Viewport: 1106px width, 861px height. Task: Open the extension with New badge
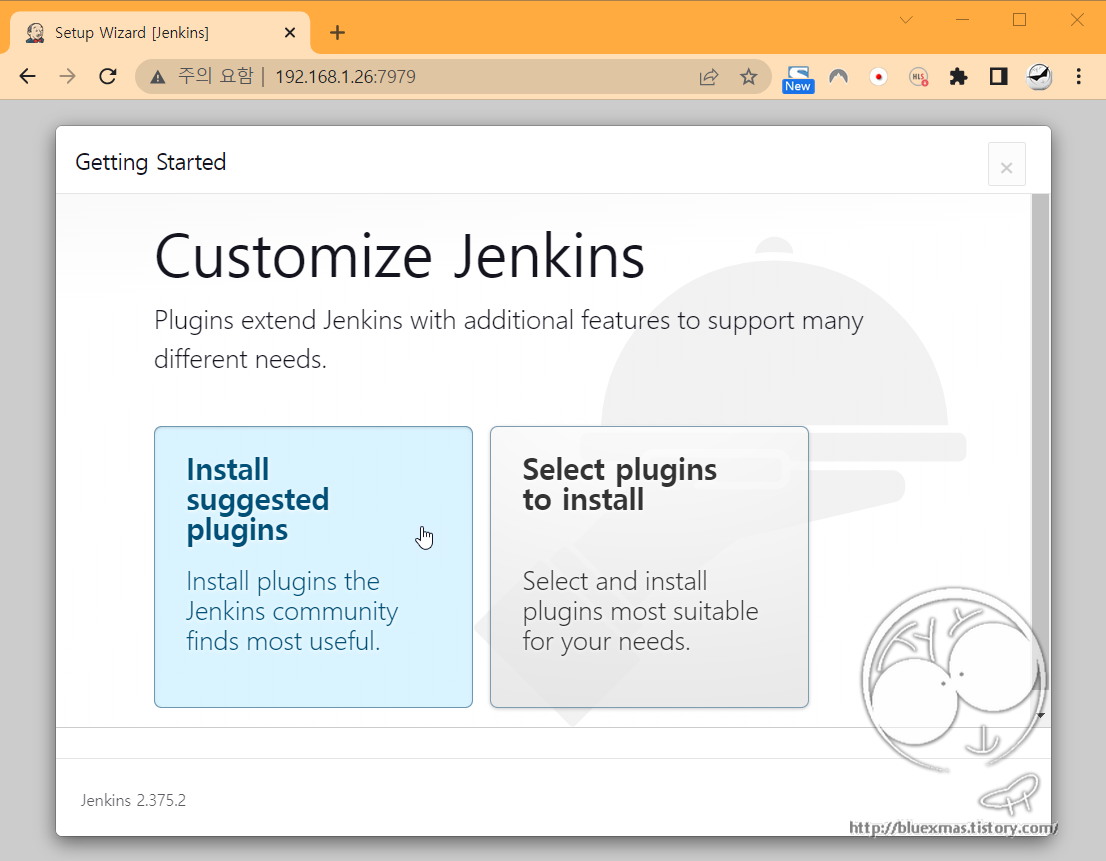[x=798, y=79]
